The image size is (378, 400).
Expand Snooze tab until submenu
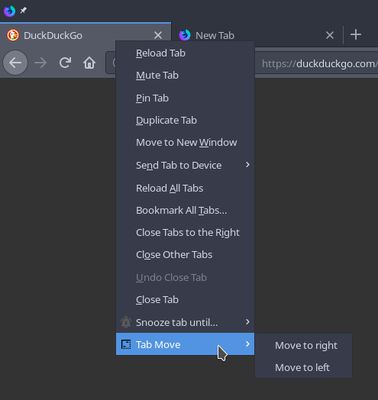247,322
